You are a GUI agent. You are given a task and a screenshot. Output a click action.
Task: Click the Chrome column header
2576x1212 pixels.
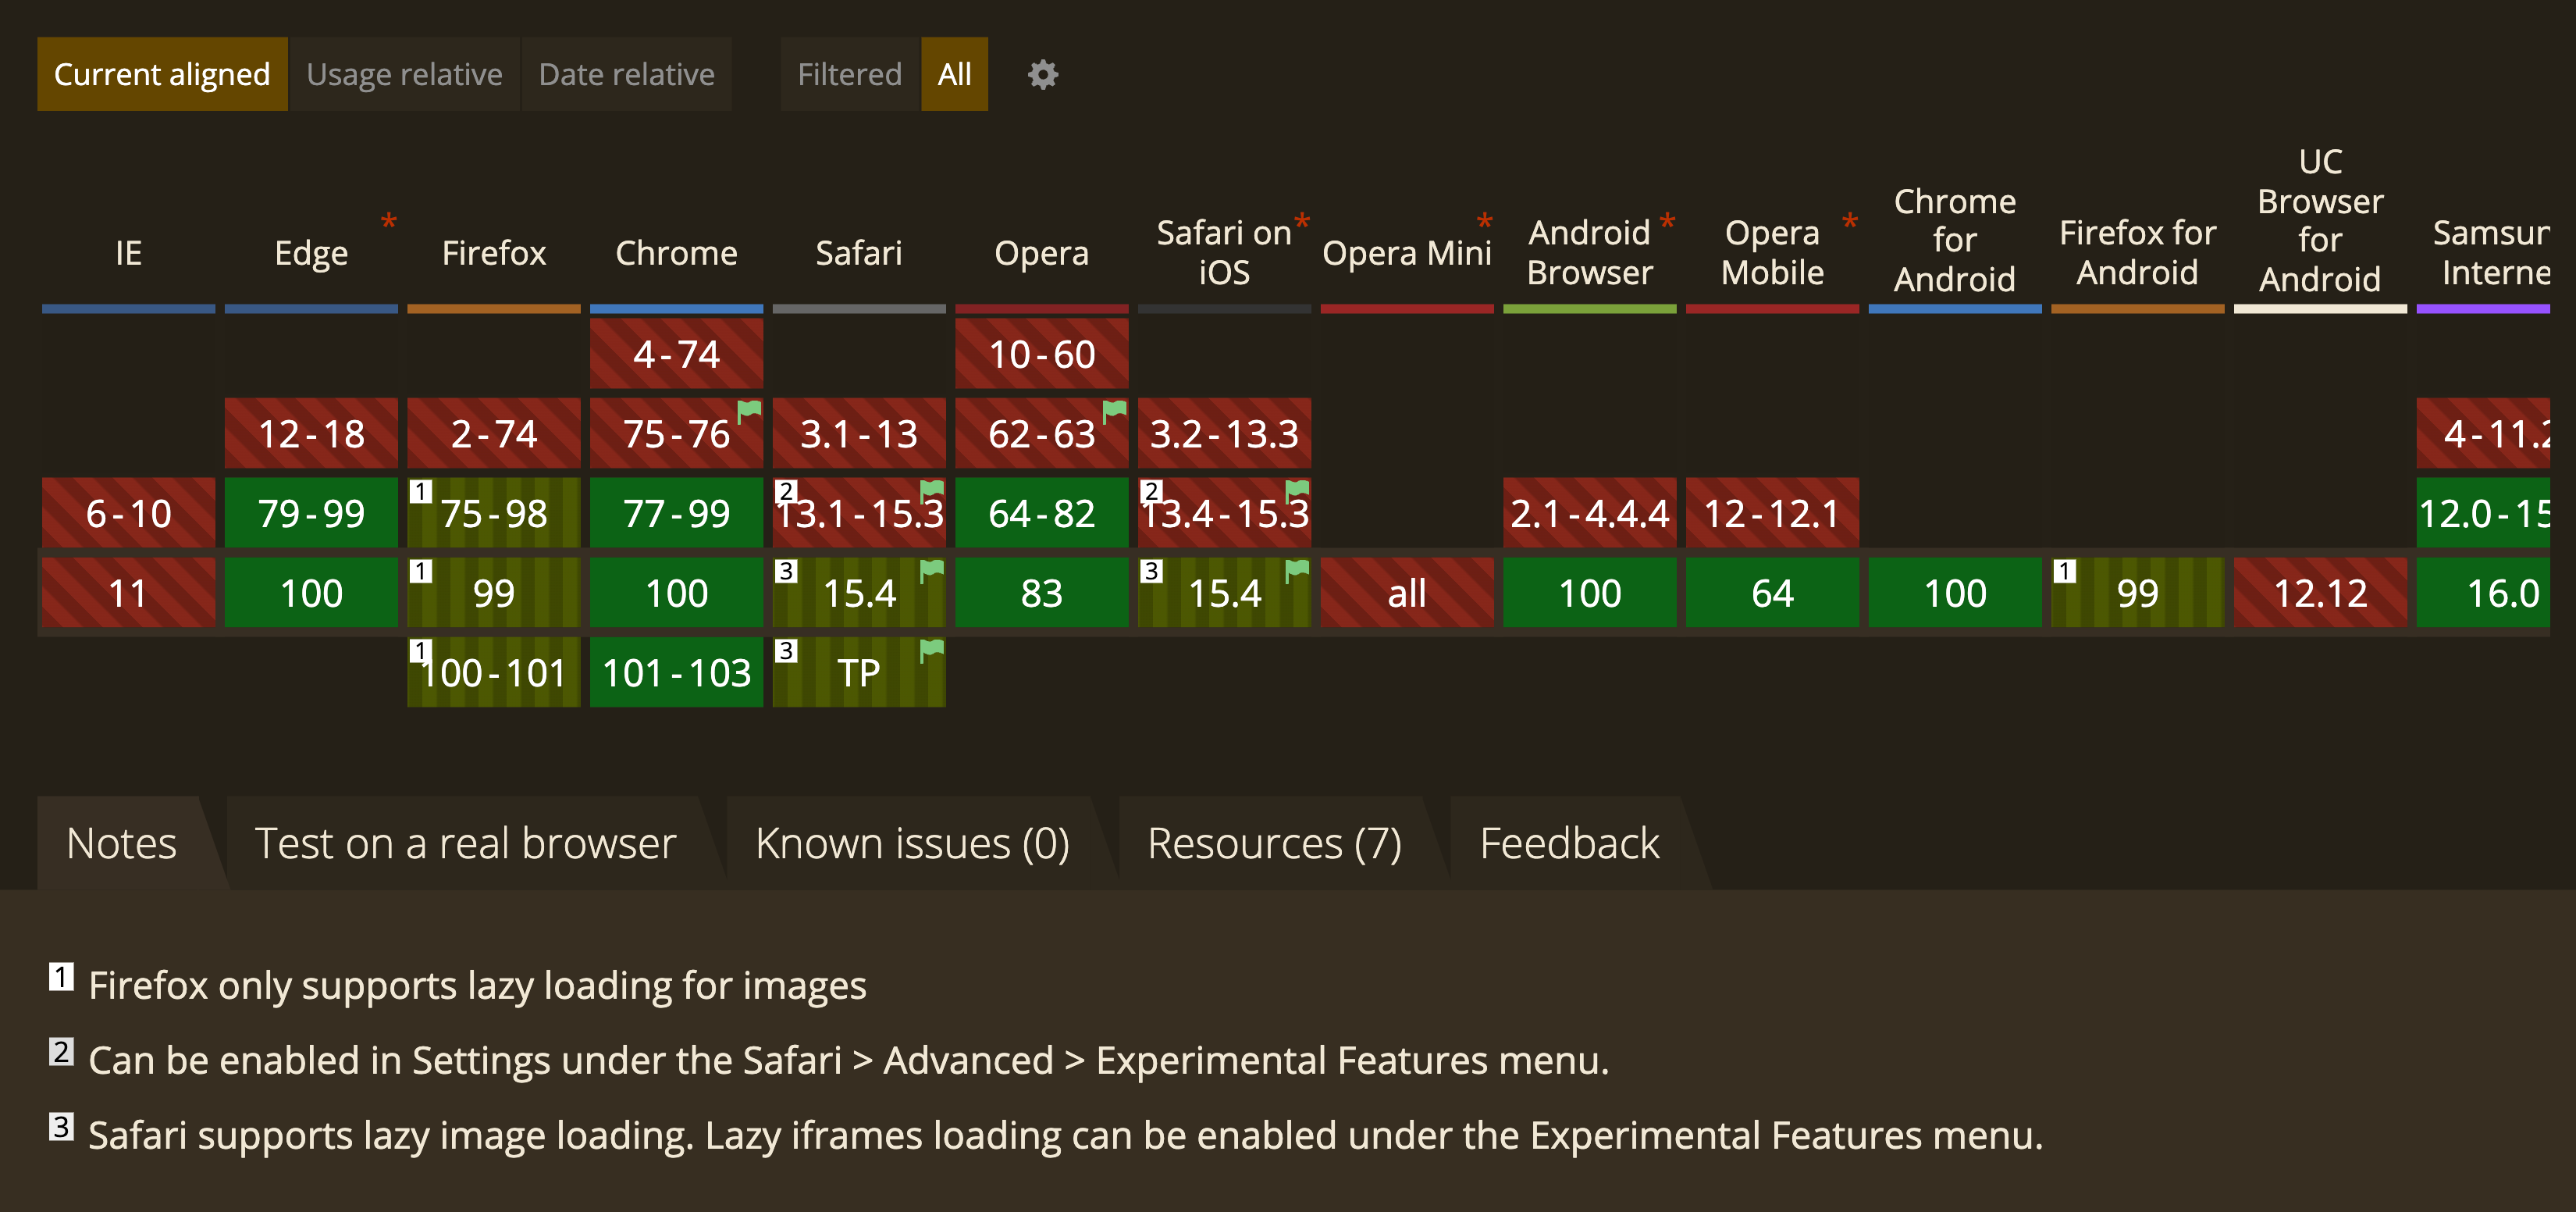tap(677, 253)
